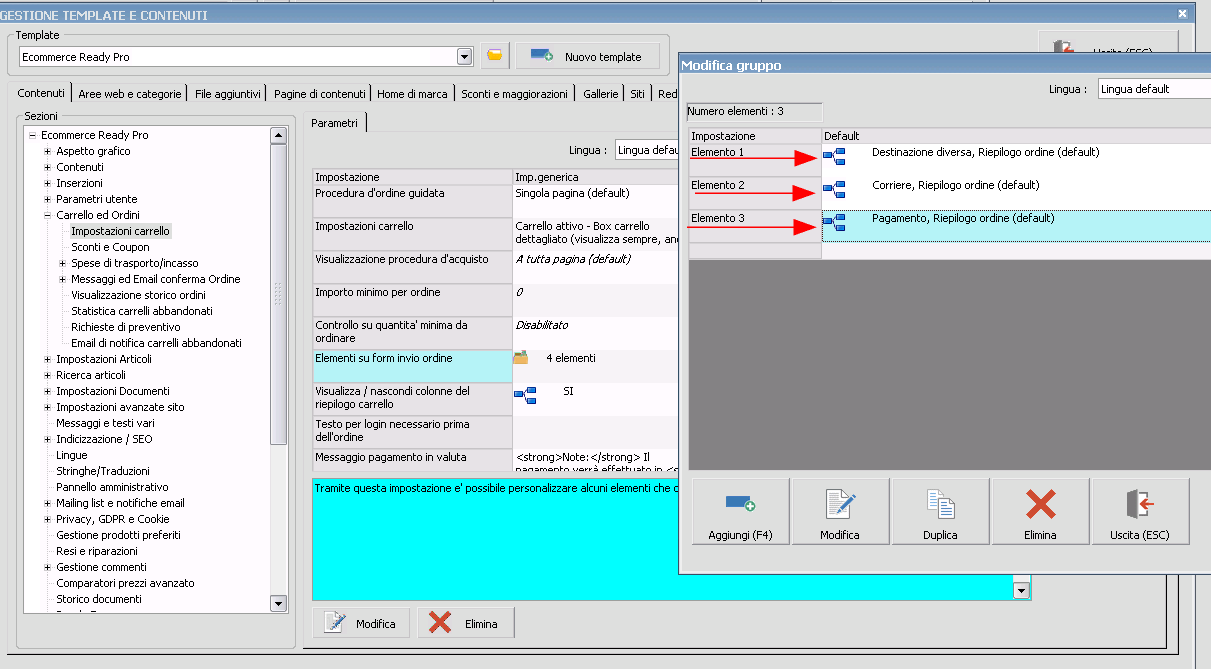This screenshot has height=669, width=1211.
Task: Click the group icon in Elemento 3 row
Action: pyautogui.click(x=834, y=222)
